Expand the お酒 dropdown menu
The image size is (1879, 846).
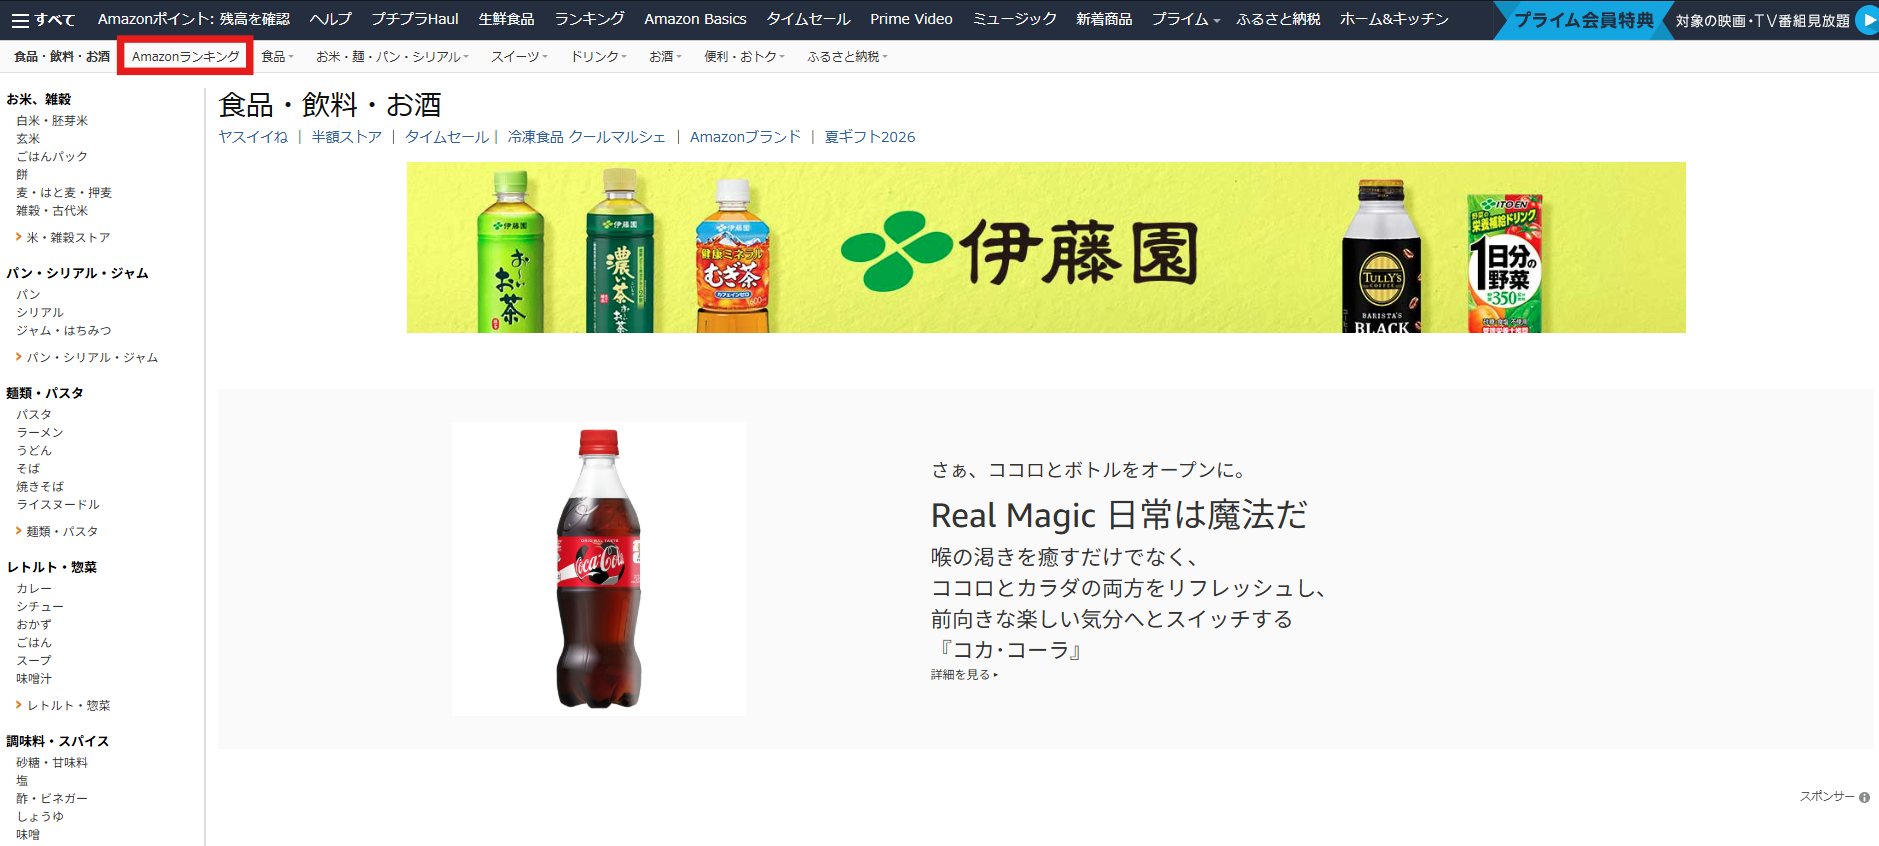coord(665,57)
